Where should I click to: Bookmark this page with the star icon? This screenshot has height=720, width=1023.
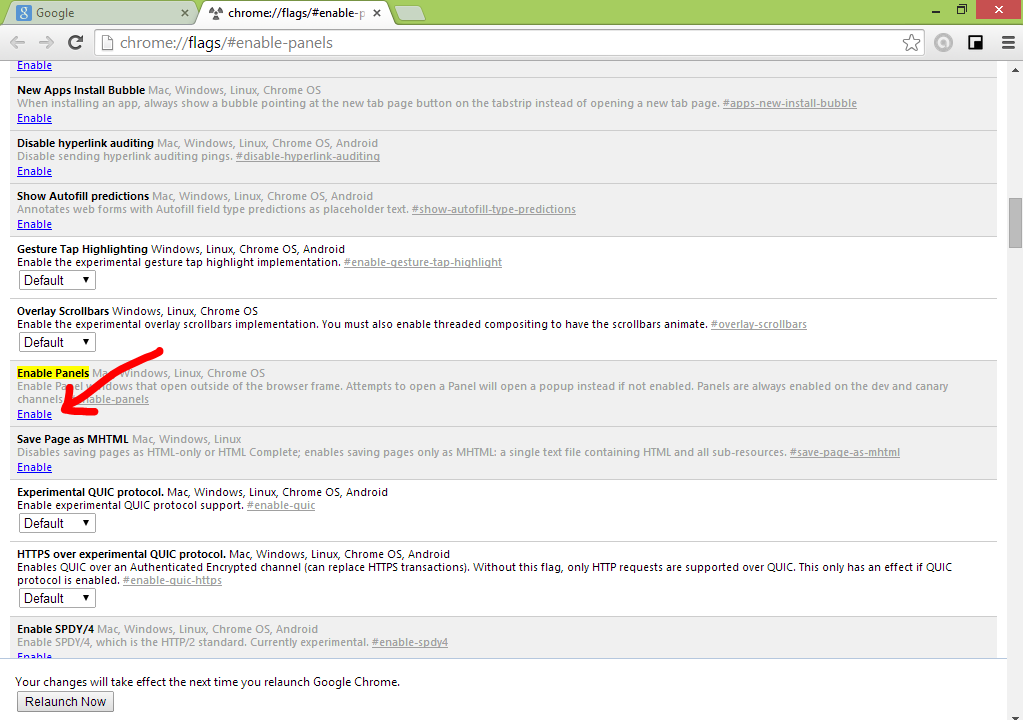point(911,43)
